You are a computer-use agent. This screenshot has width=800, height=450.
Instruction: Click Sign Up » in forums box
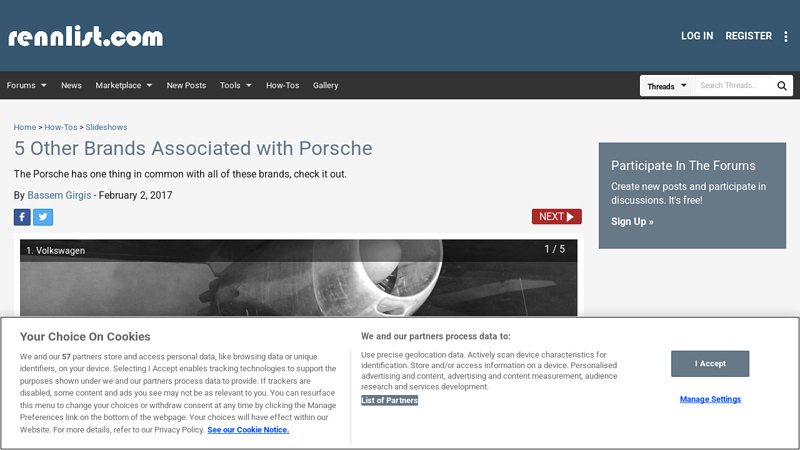point(632,221)
